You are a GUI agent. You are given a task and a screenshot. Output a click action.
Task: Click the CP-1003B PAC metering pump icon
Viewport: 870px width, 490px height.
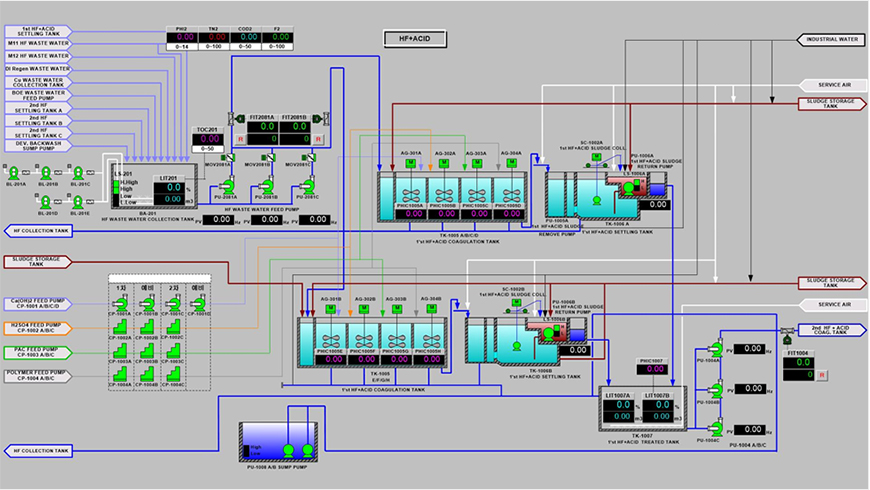click(148, 352)
